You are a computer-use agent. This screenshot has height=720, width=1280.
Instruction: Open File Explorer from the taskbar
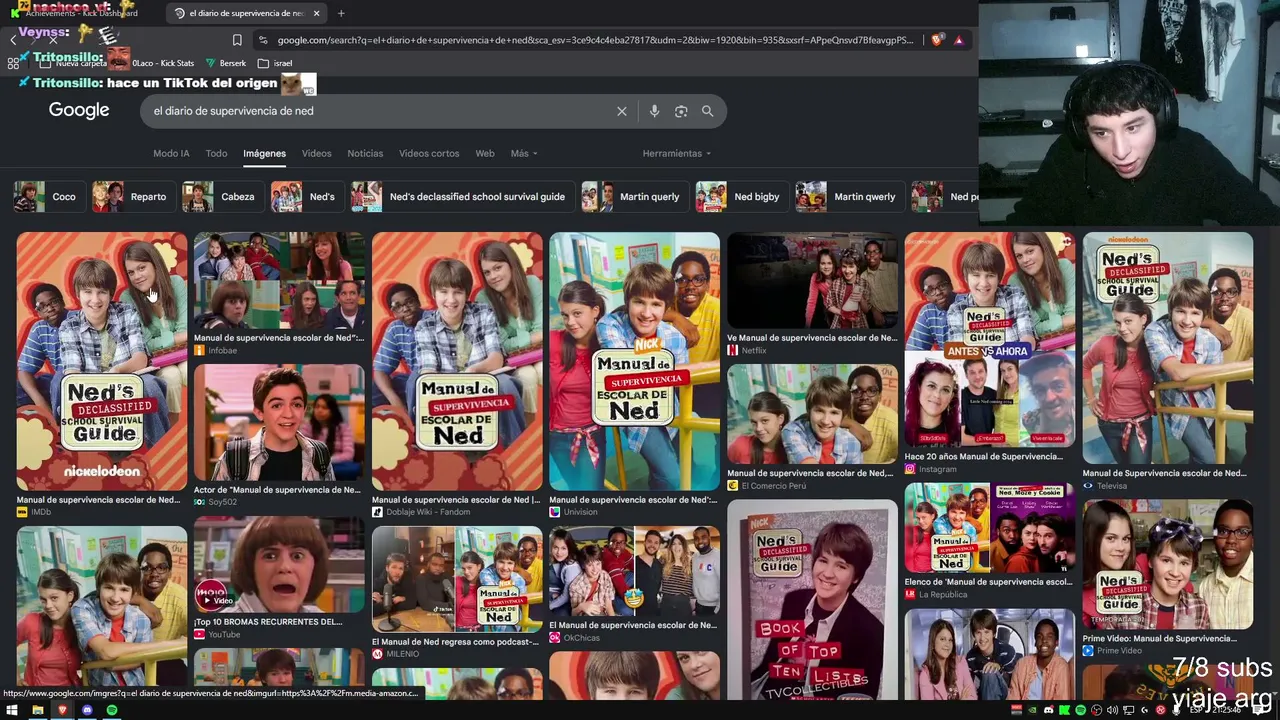[x=37, y=710]
